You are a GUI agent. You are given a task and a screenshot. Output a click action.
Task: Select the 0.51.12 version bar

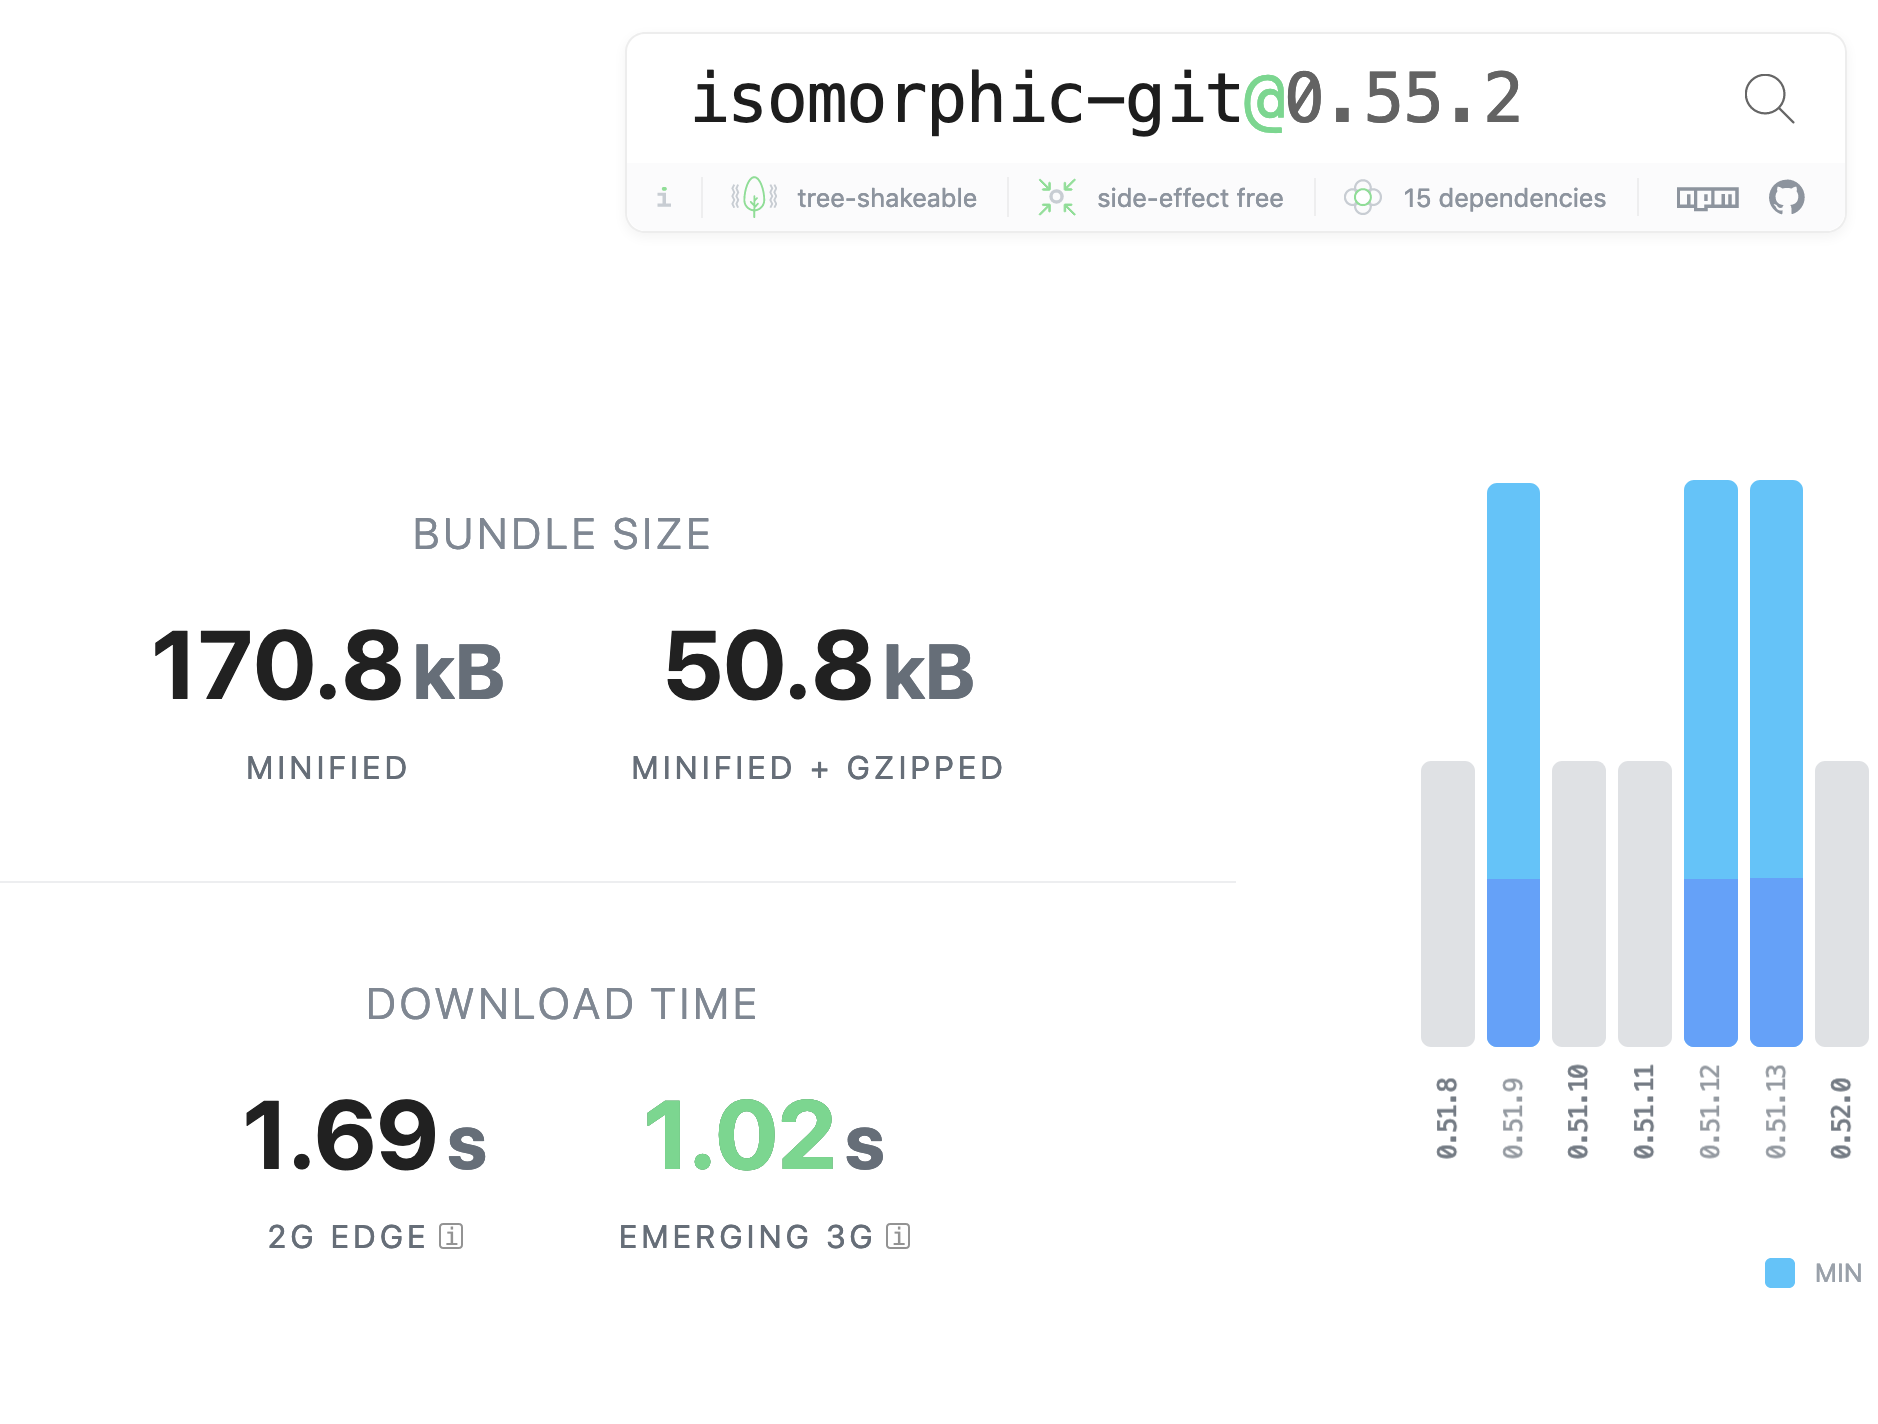coord(1710,763)
